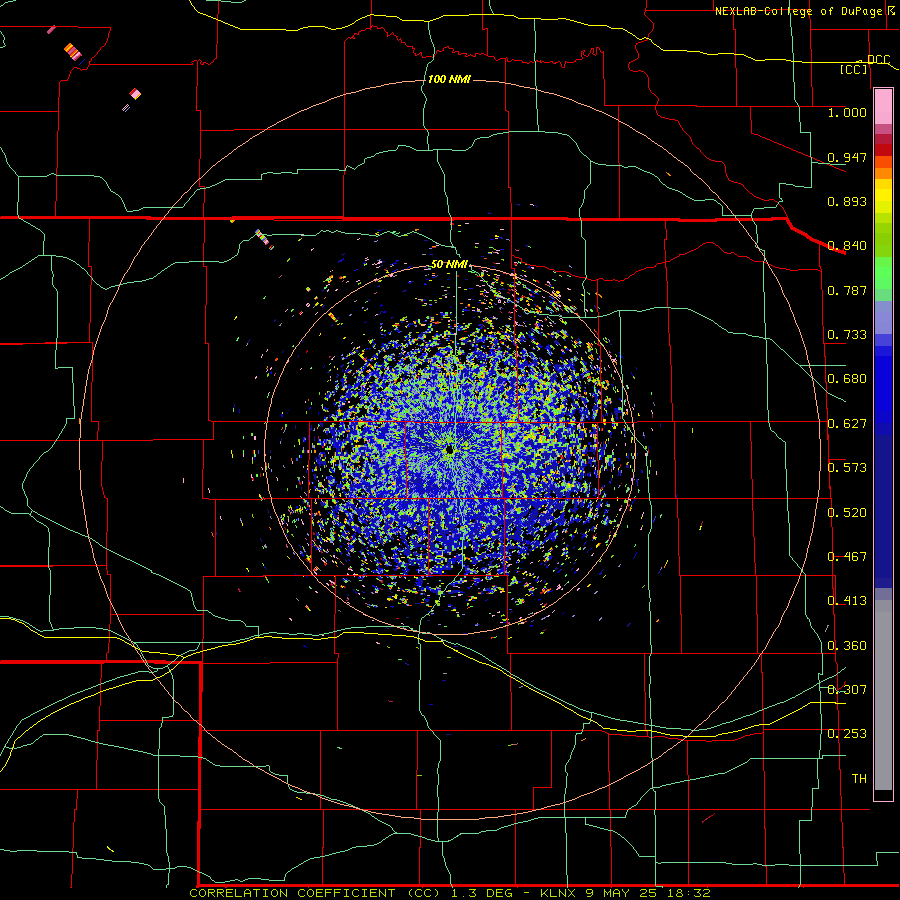This screenshot has height=900, width=900.
Task: Select the 0.680 scale value
Action: tap(847, 378)
